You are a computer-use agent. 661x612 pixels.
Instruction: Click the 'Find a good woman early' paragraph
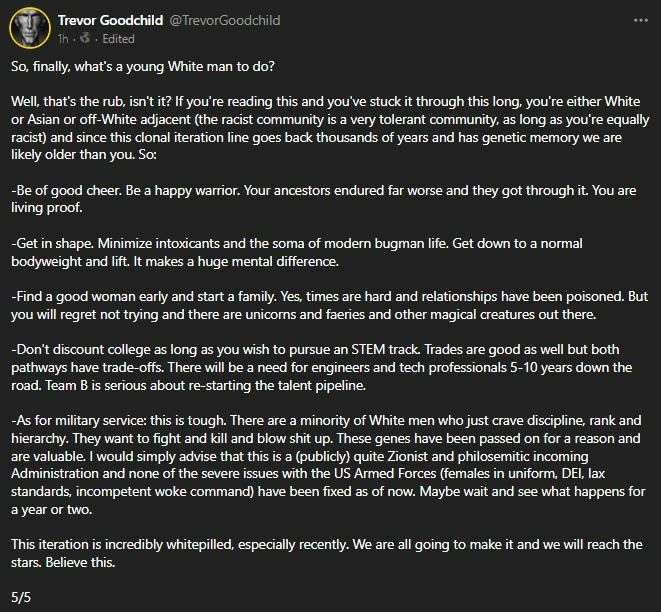329,305
